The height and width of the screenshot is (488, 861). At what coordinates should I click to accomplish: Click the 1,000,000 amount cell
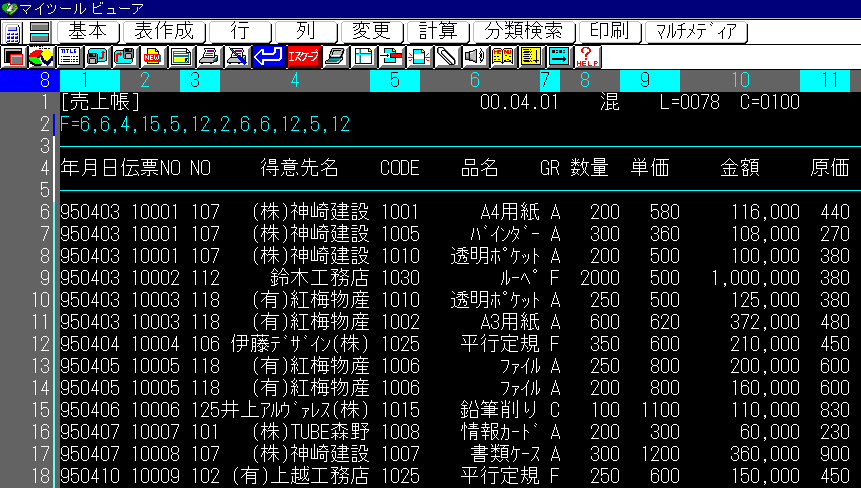[x=756, y=278]
